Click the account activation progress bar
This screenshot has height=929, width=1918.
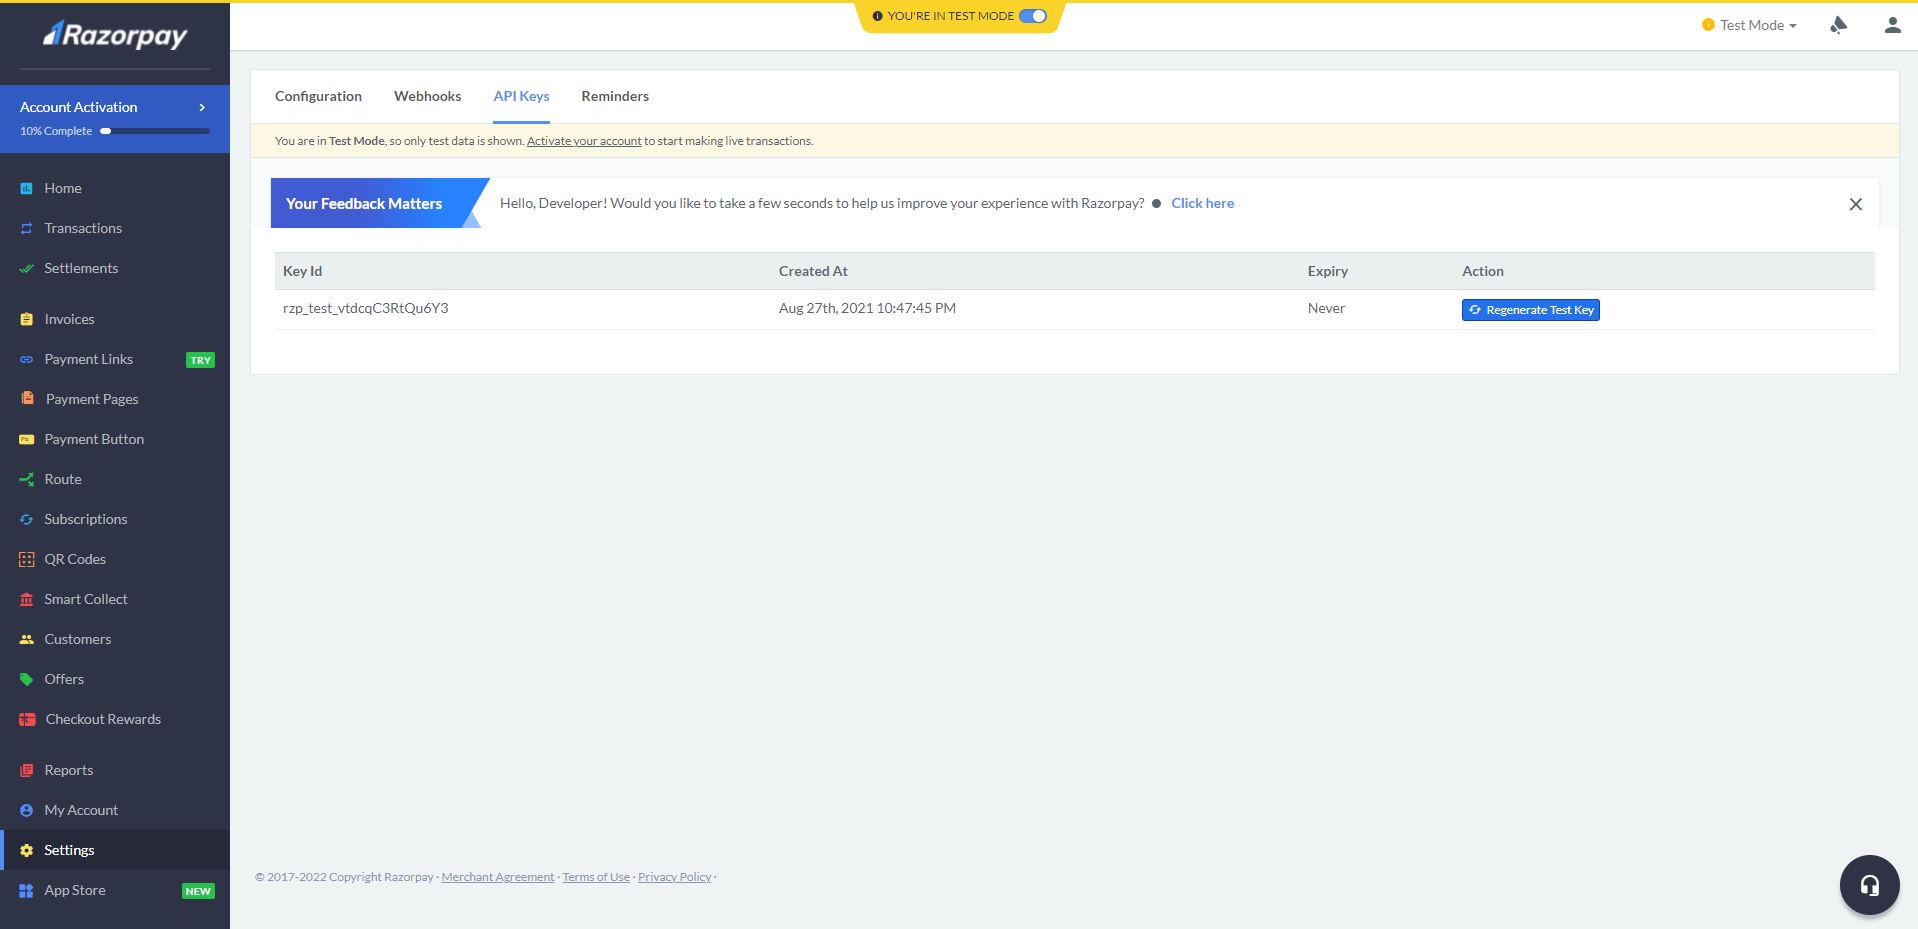coord(155,131)
